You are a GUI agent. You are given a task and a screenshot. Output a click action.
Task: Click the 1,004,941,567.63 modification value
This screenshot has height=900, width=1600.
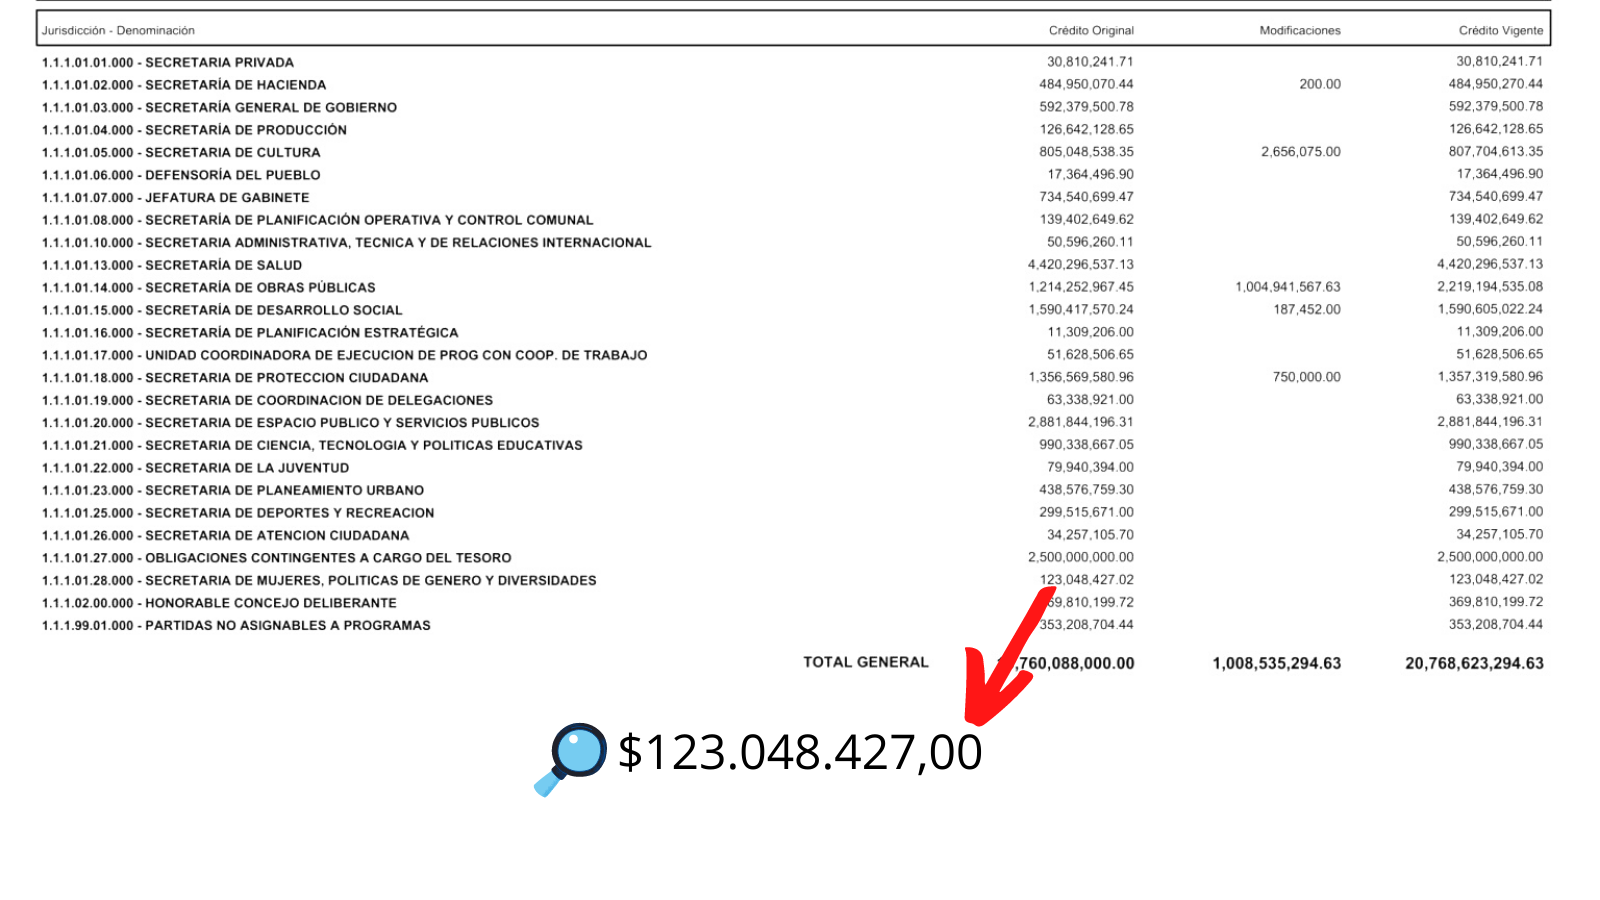coord(1287,287)
